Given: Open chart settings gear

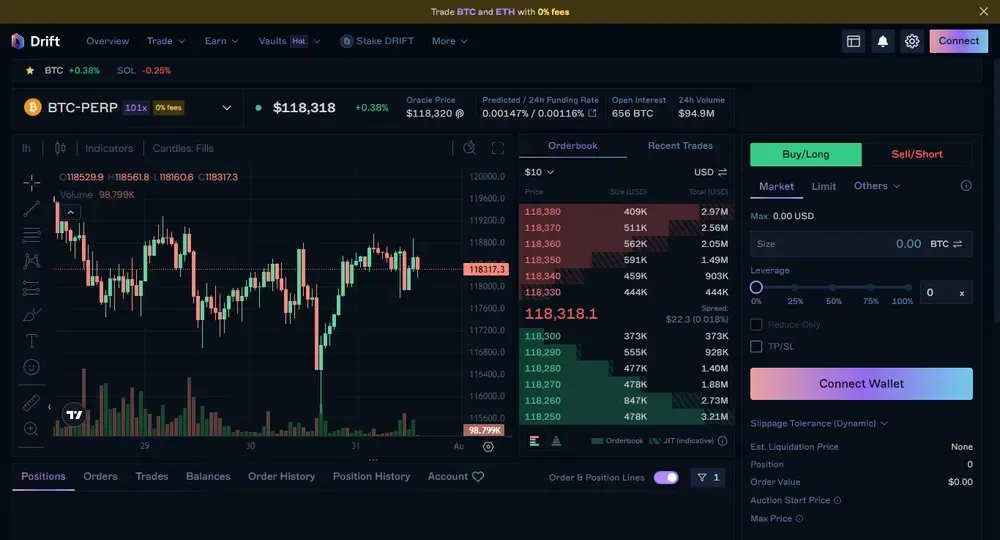Looking at the screenshot, I should click(x=488, y=447).
